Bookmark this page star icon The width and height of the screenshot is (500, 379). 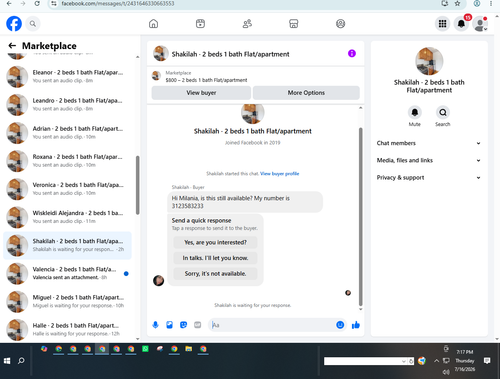pyautogui.click(x=457, y=3)
